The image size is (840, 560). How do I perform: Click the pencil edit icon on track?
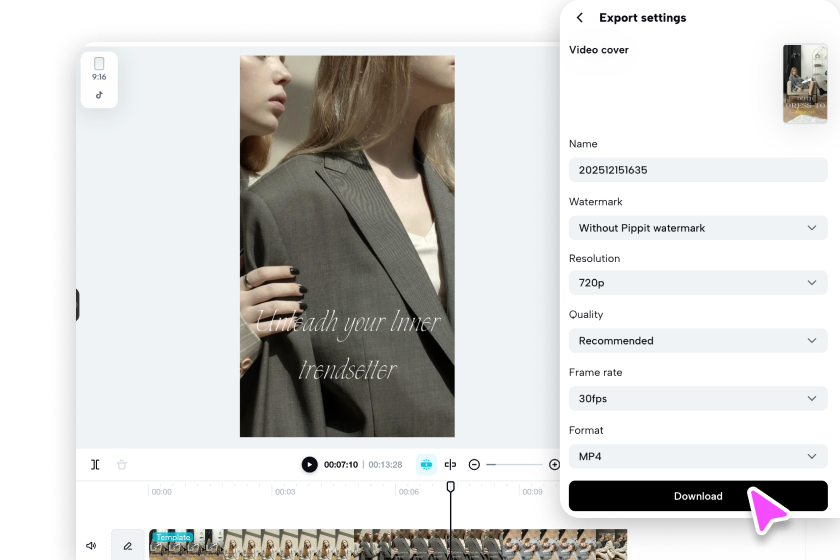click(x=128, y=546)
